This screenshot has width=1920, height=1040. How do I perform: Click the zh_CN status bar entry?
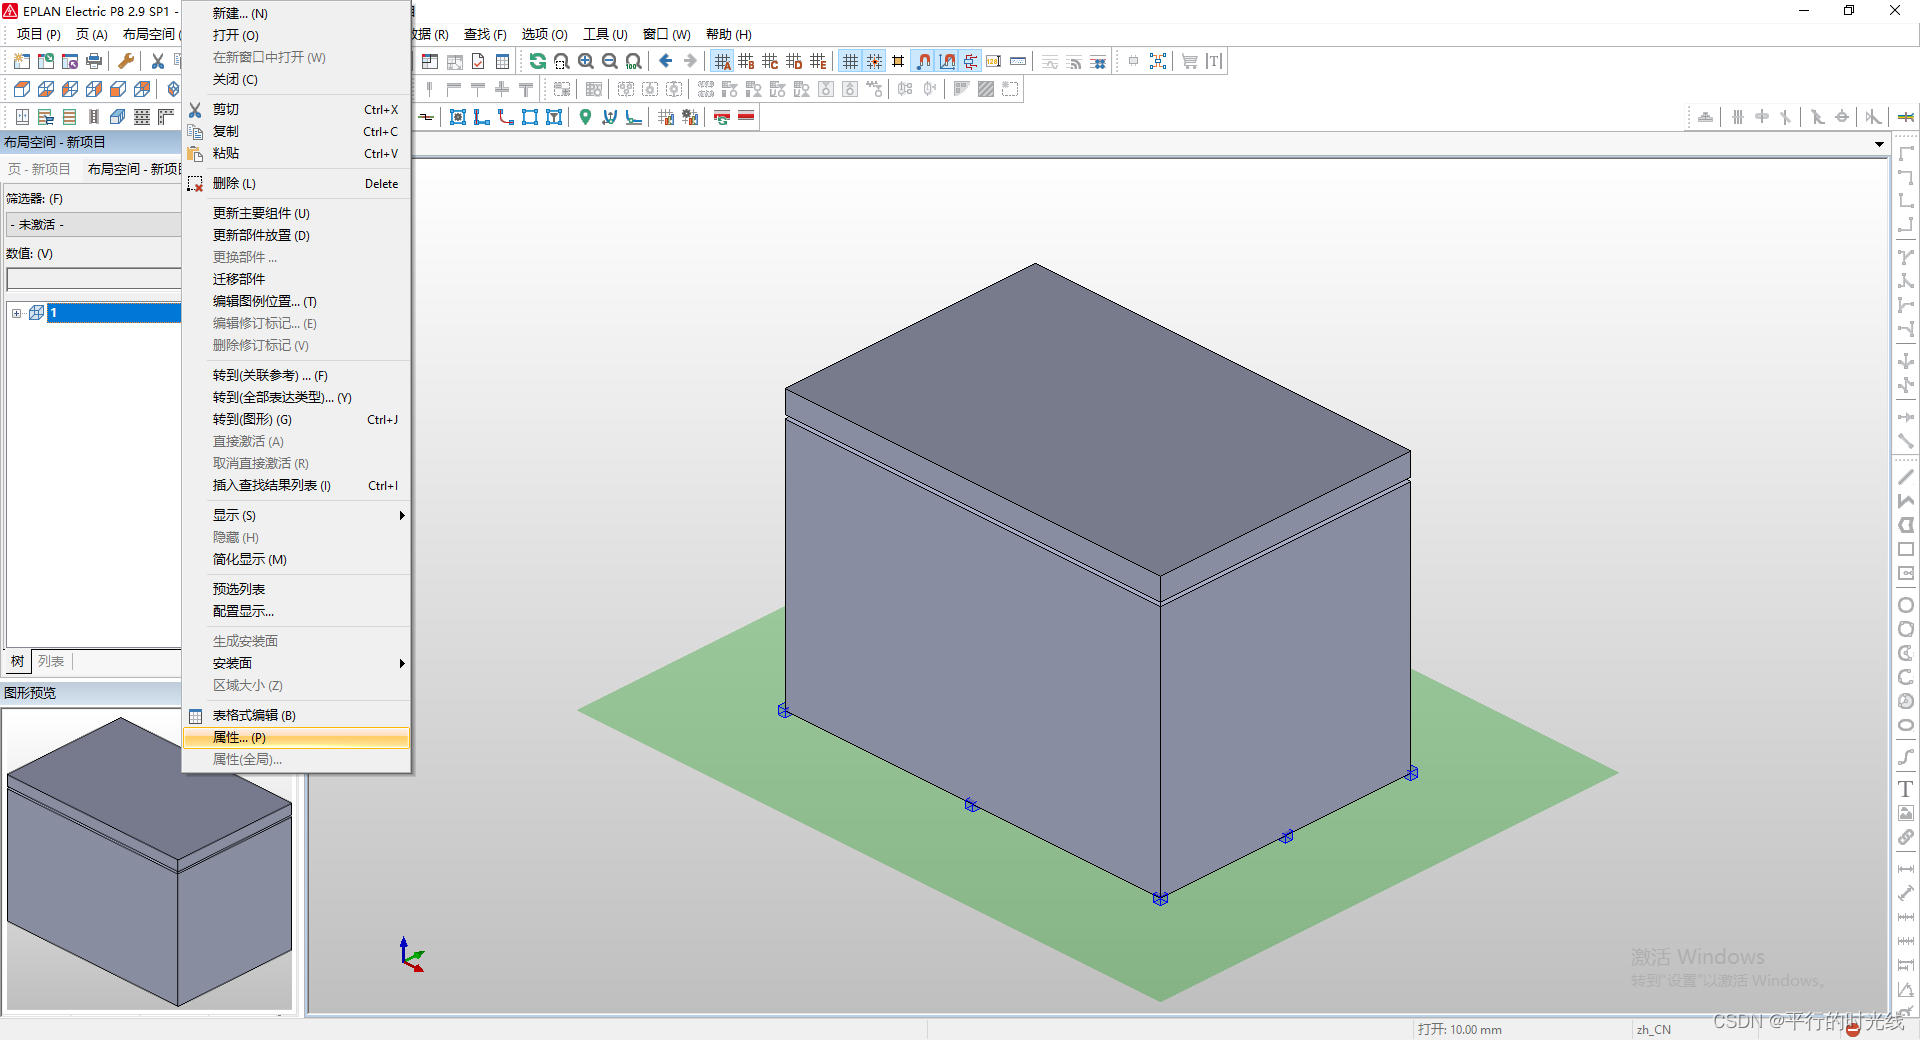point(1653,1029)
